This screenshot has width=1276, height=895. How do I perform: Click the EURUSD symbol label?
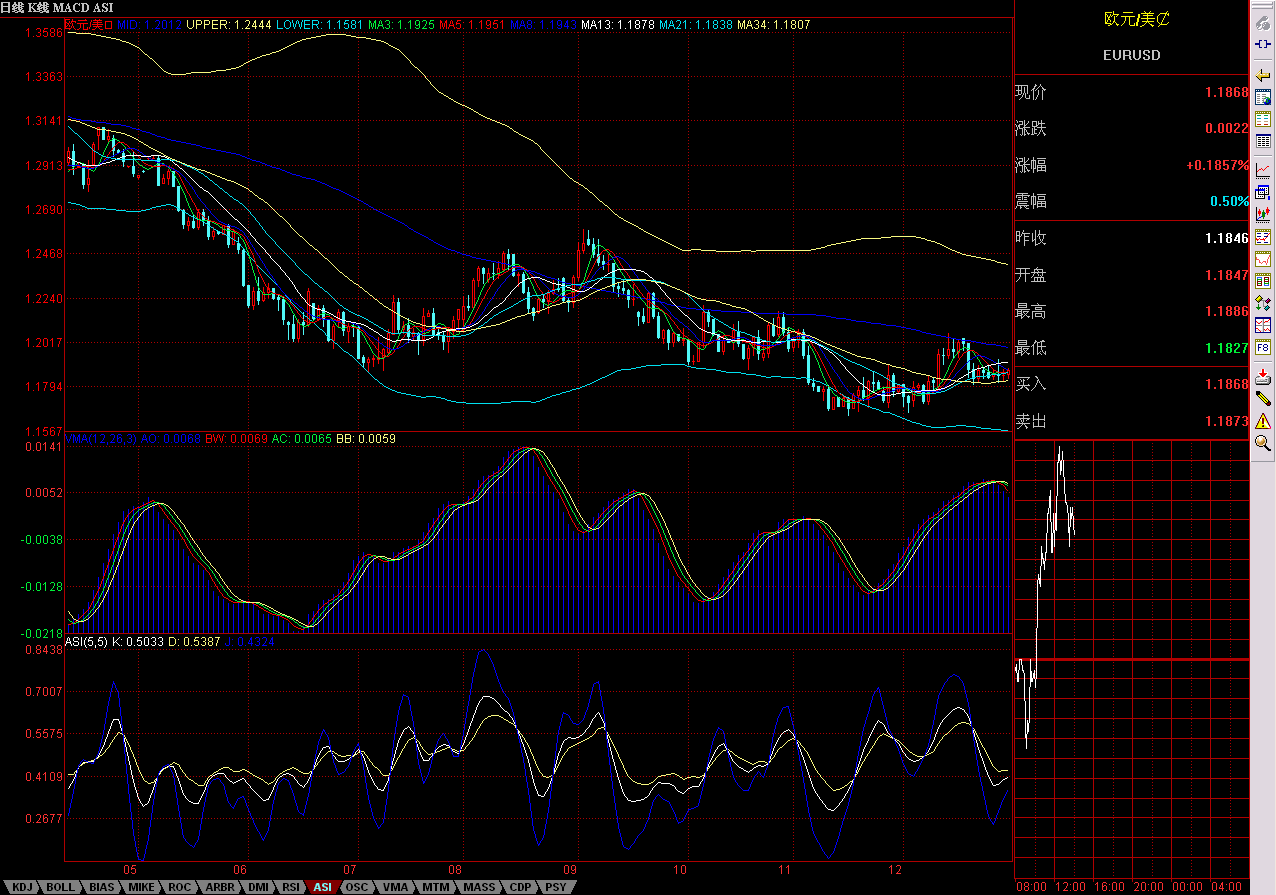1131,55
